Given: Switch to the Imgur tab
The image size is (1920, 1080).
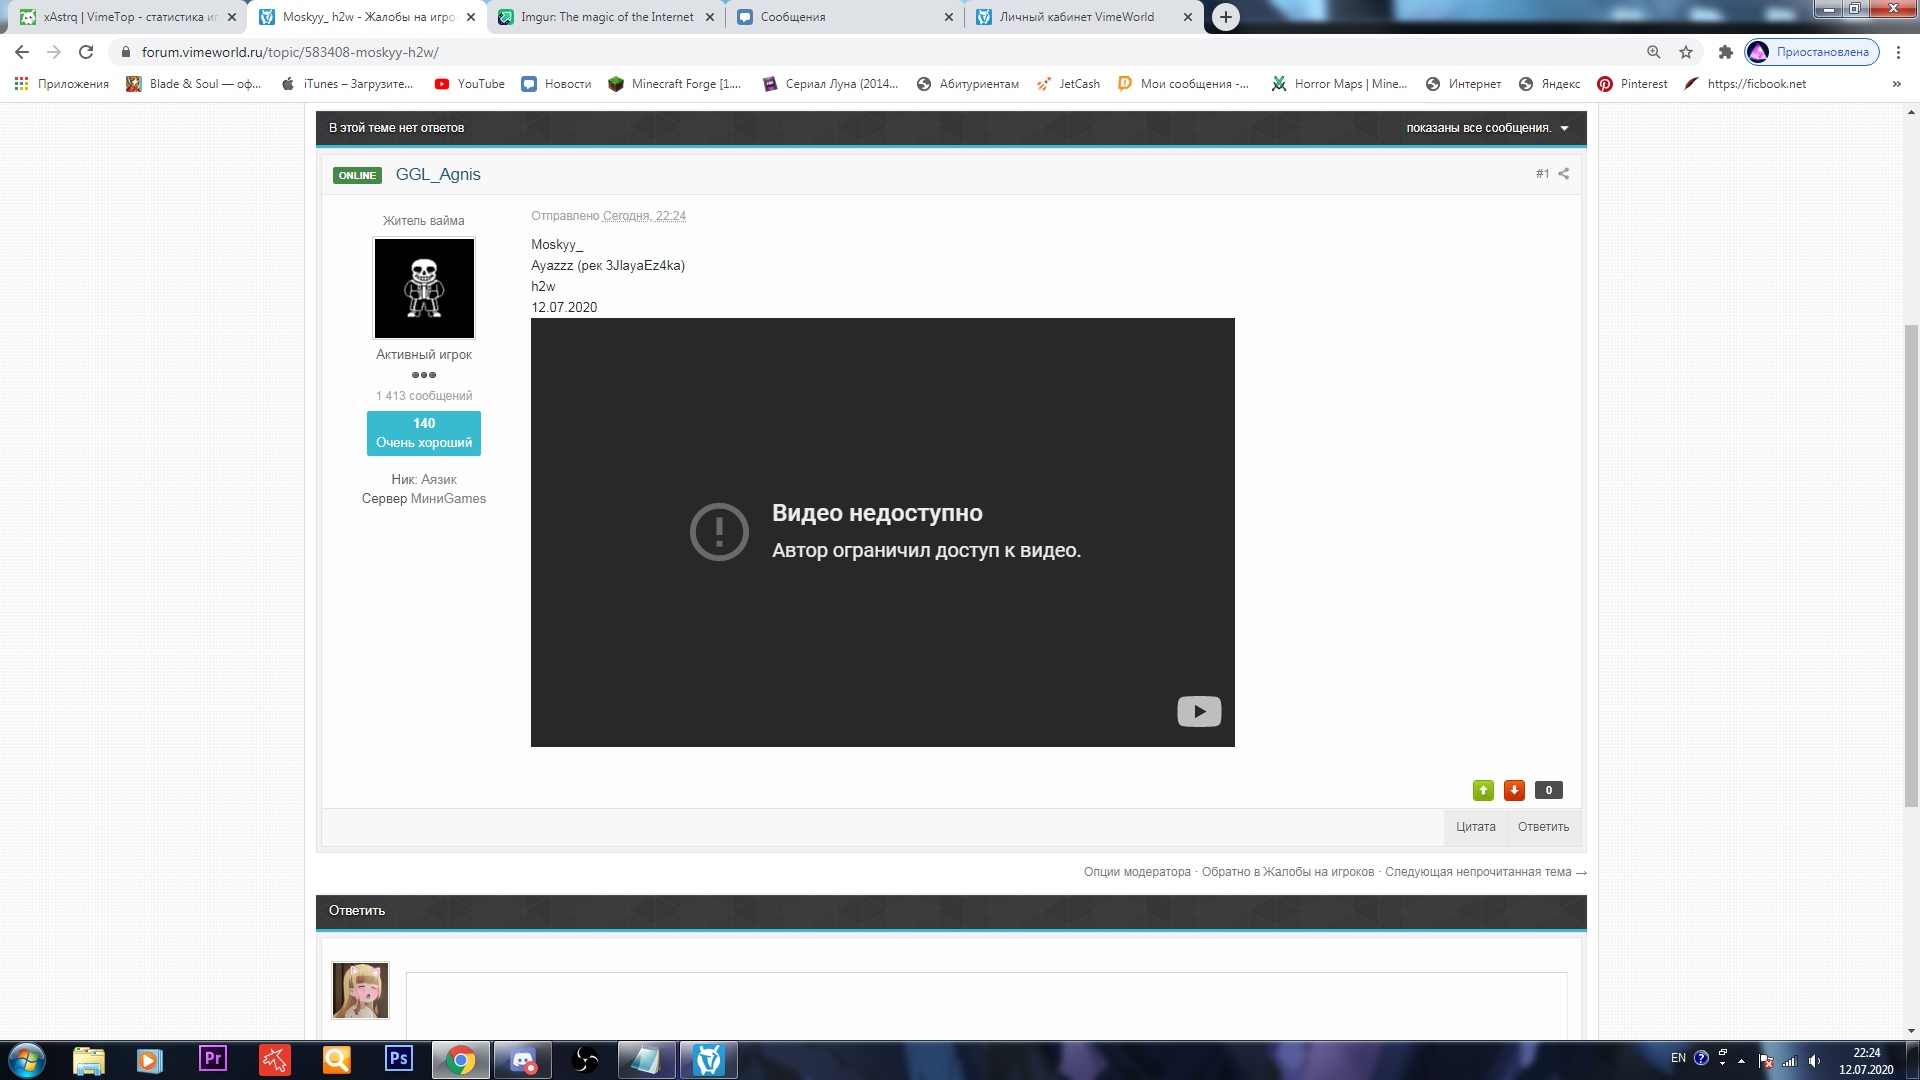Looking at the screenshot, I should tap(606, 17).
